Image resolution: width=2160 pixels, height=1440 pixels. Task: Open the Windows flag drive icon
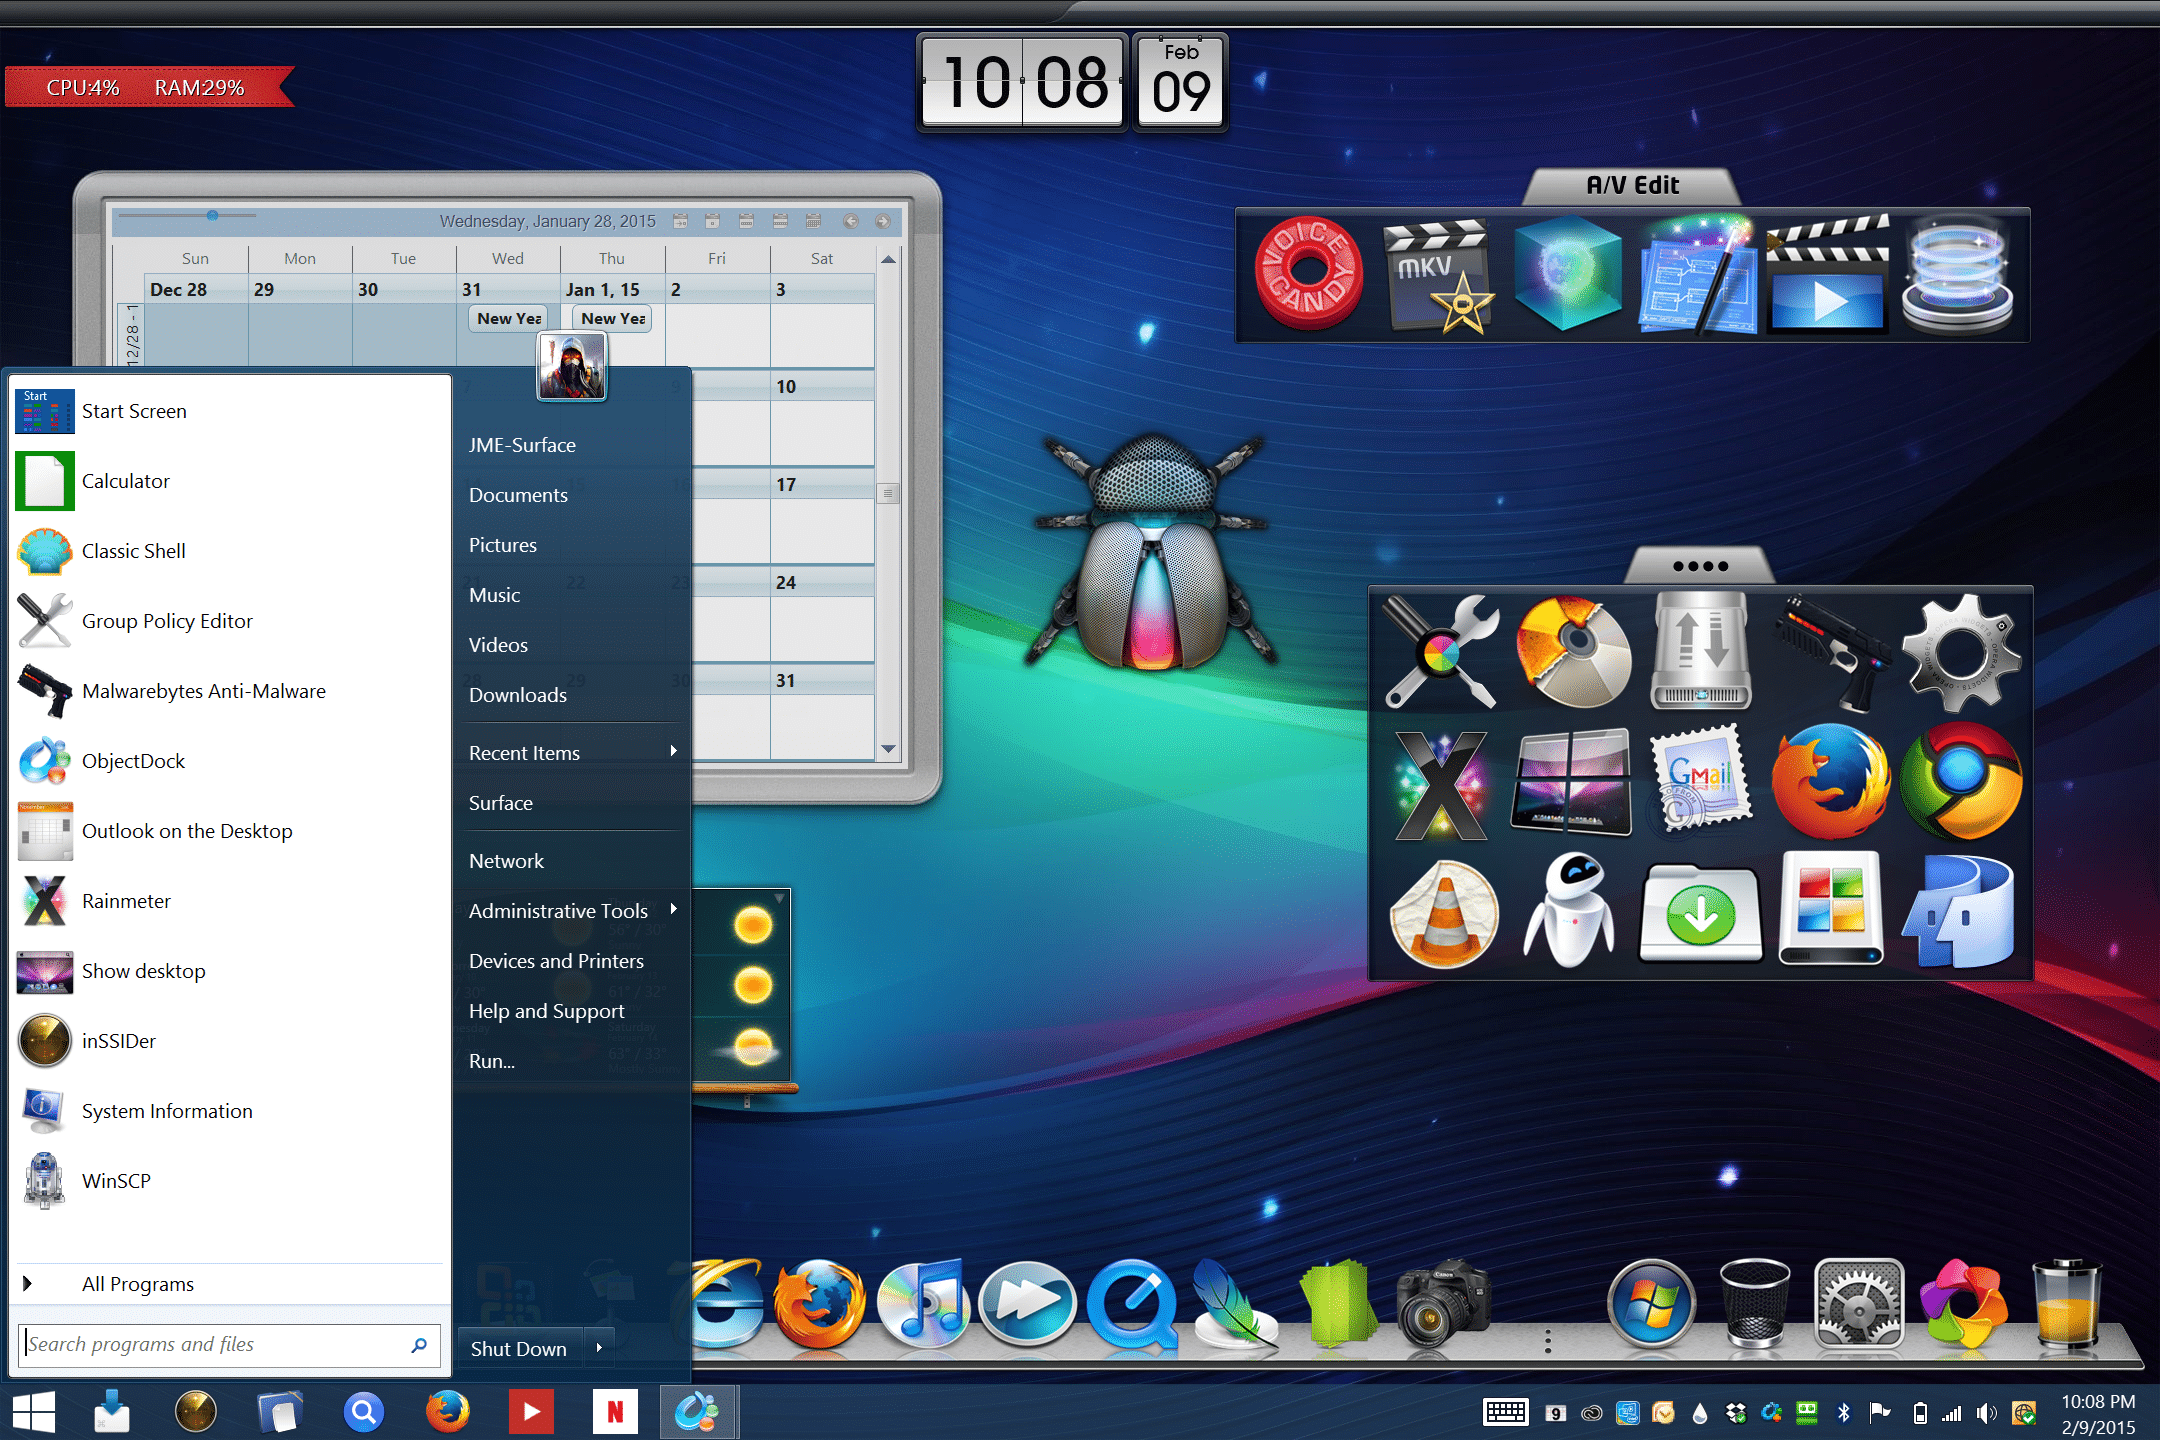tap(1831, 910)
